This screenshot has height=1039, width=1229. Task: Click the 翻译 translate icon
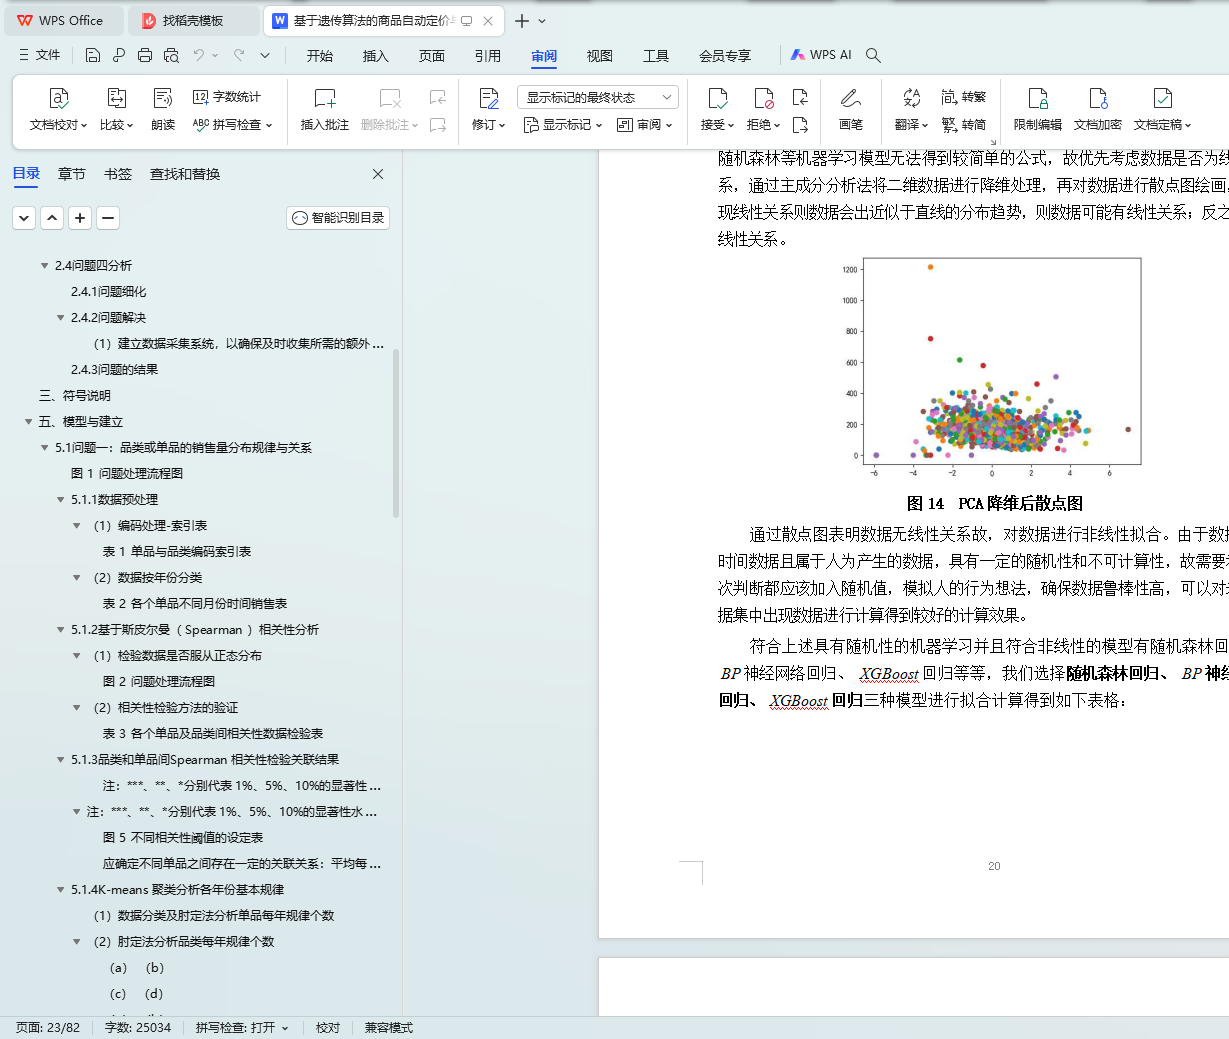pos(911,98)
